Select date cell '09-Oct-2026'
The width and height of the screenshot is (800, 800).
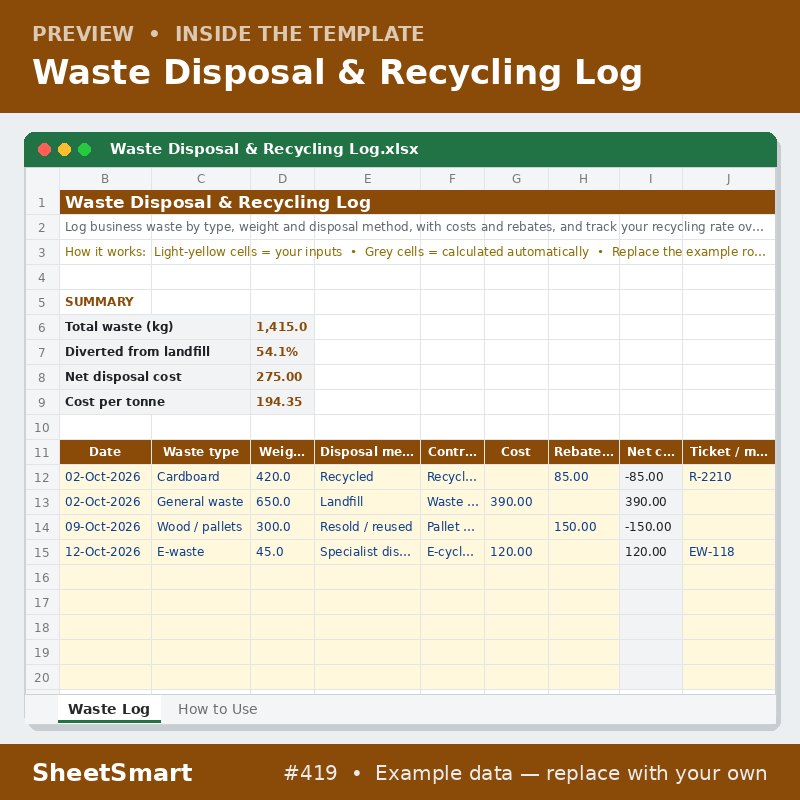pos(105,527)
